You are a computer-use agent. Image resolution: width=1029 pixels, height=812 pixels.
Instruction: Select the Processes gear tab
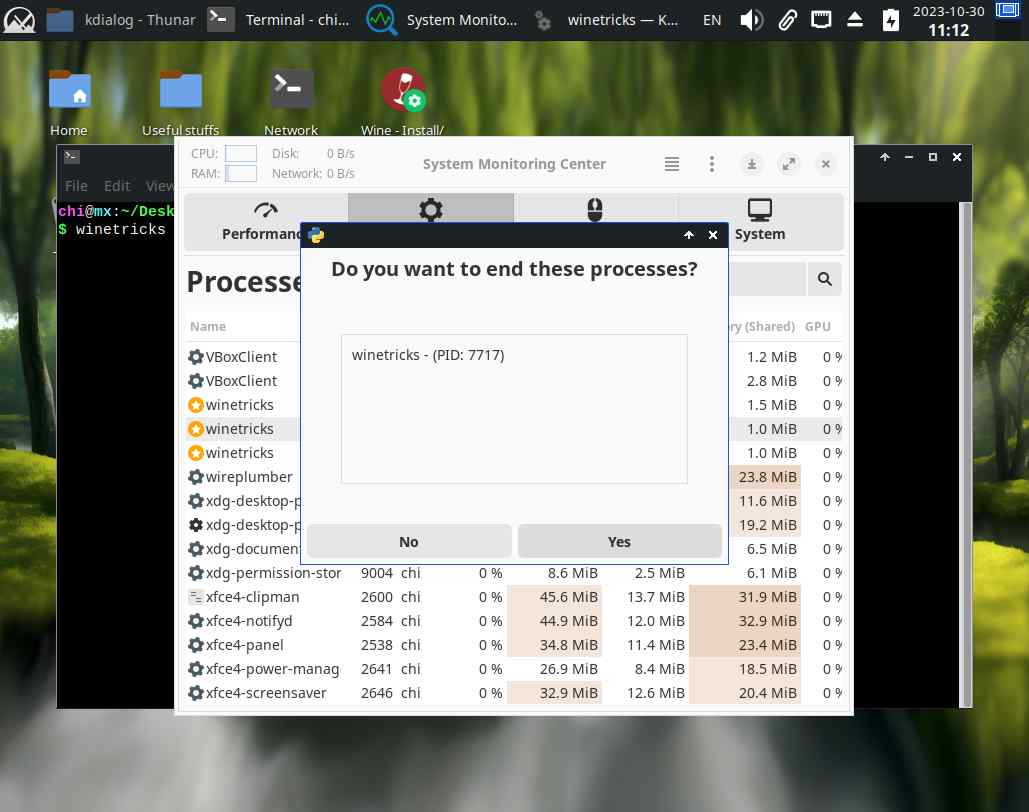430,209
